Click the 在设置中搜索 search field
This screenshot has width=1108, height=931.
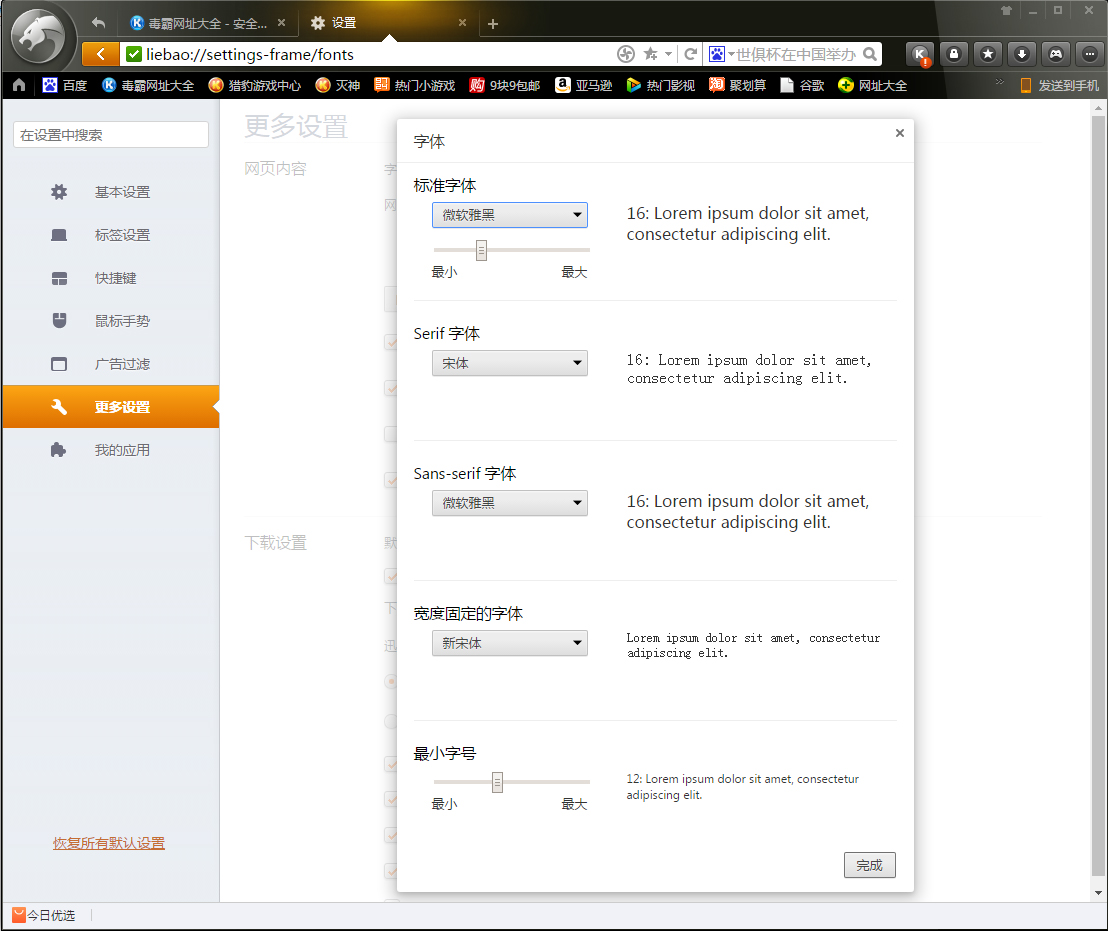(x=110, y=134)
